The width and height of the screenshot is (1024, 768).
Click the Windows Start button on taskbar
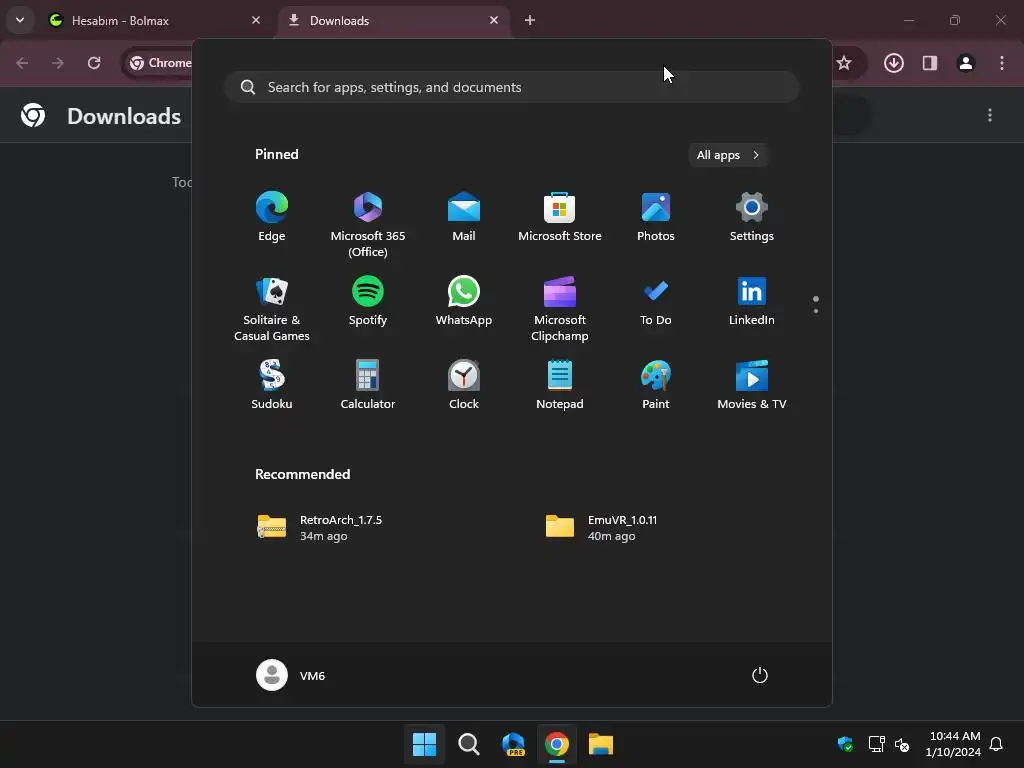[424, 744]
